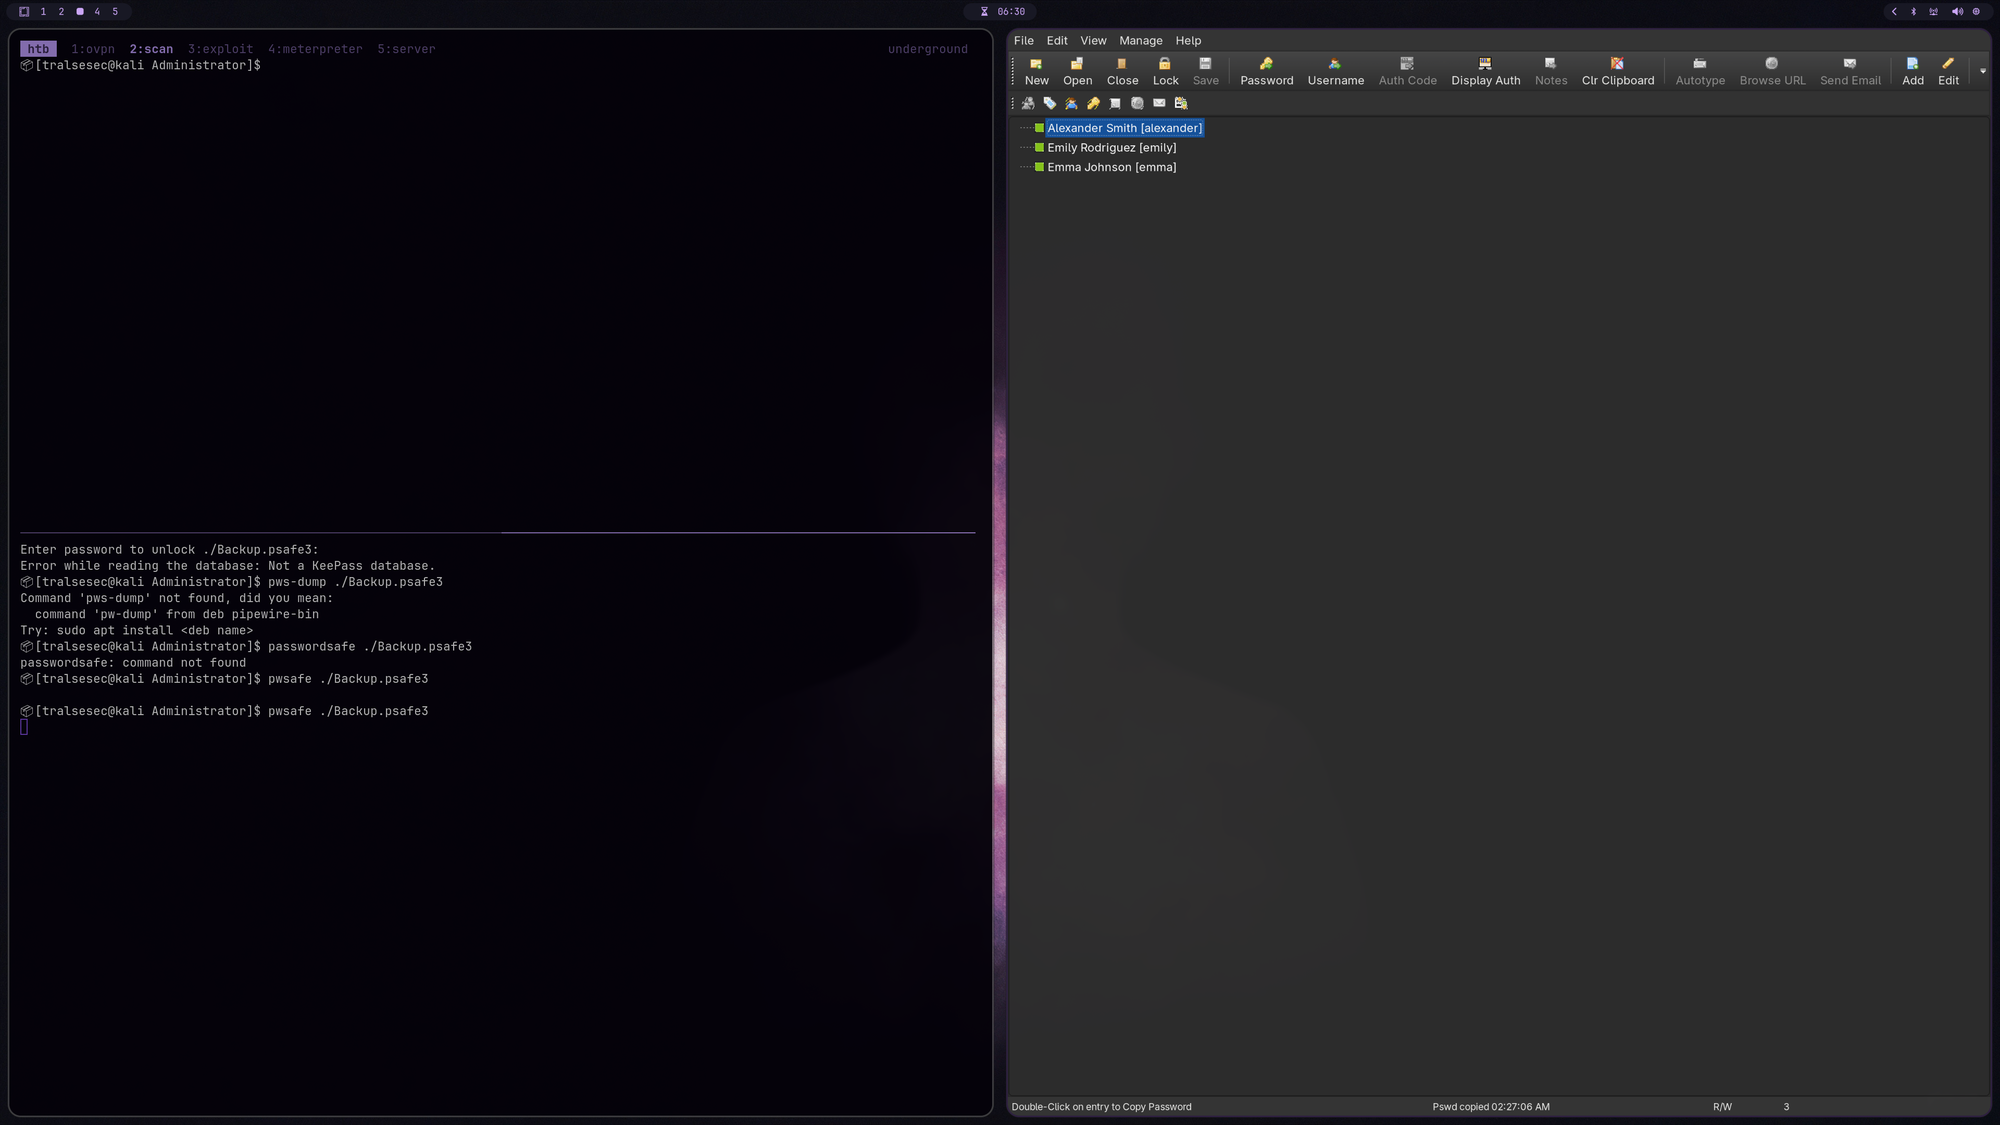Switch to the 3:exploit tmux window
2000x1125 pixels.
(x=220, y=49)
